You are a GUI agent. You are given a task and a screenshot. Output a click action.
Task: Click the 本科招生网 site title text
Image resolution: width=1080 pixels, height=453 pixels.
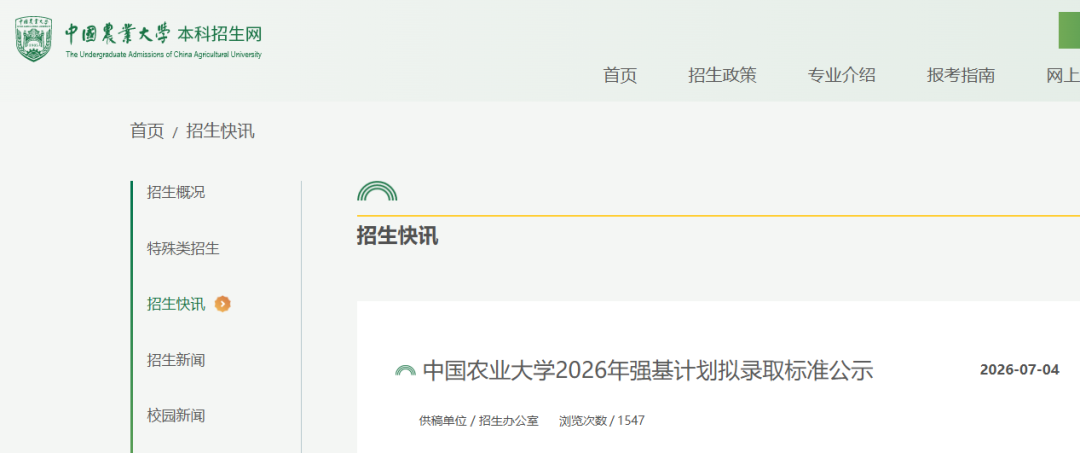click(220, 34)
